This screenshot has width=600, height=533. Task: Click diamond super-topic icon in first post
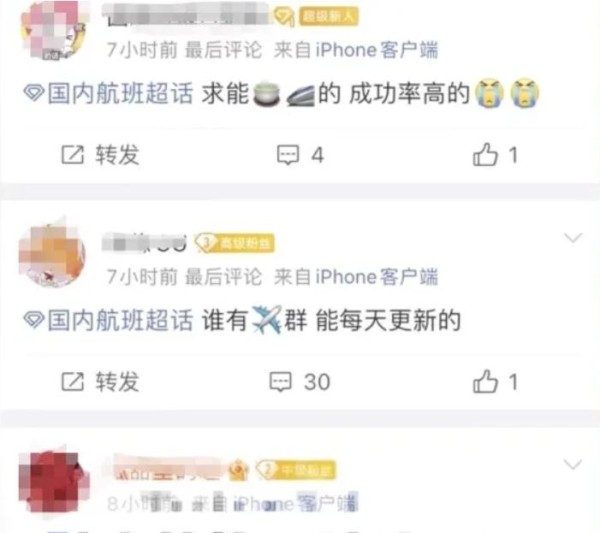pyautogui.click(x=34, y=93)
